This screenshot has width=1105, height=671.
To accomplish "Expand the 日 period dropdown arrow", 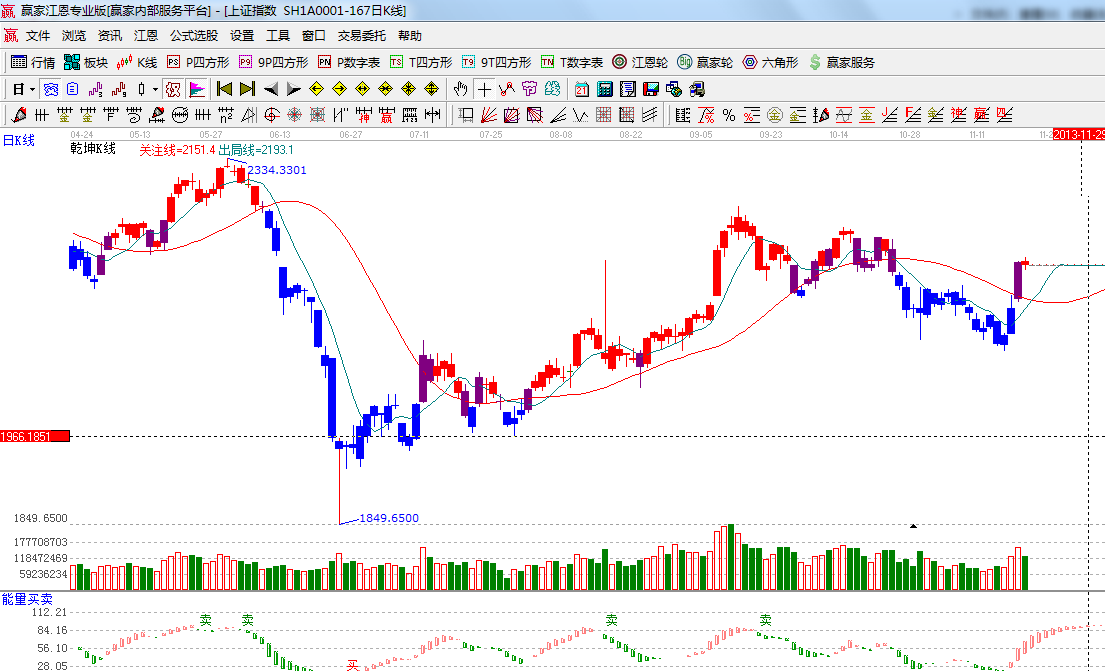I will (x=32, y=89).
